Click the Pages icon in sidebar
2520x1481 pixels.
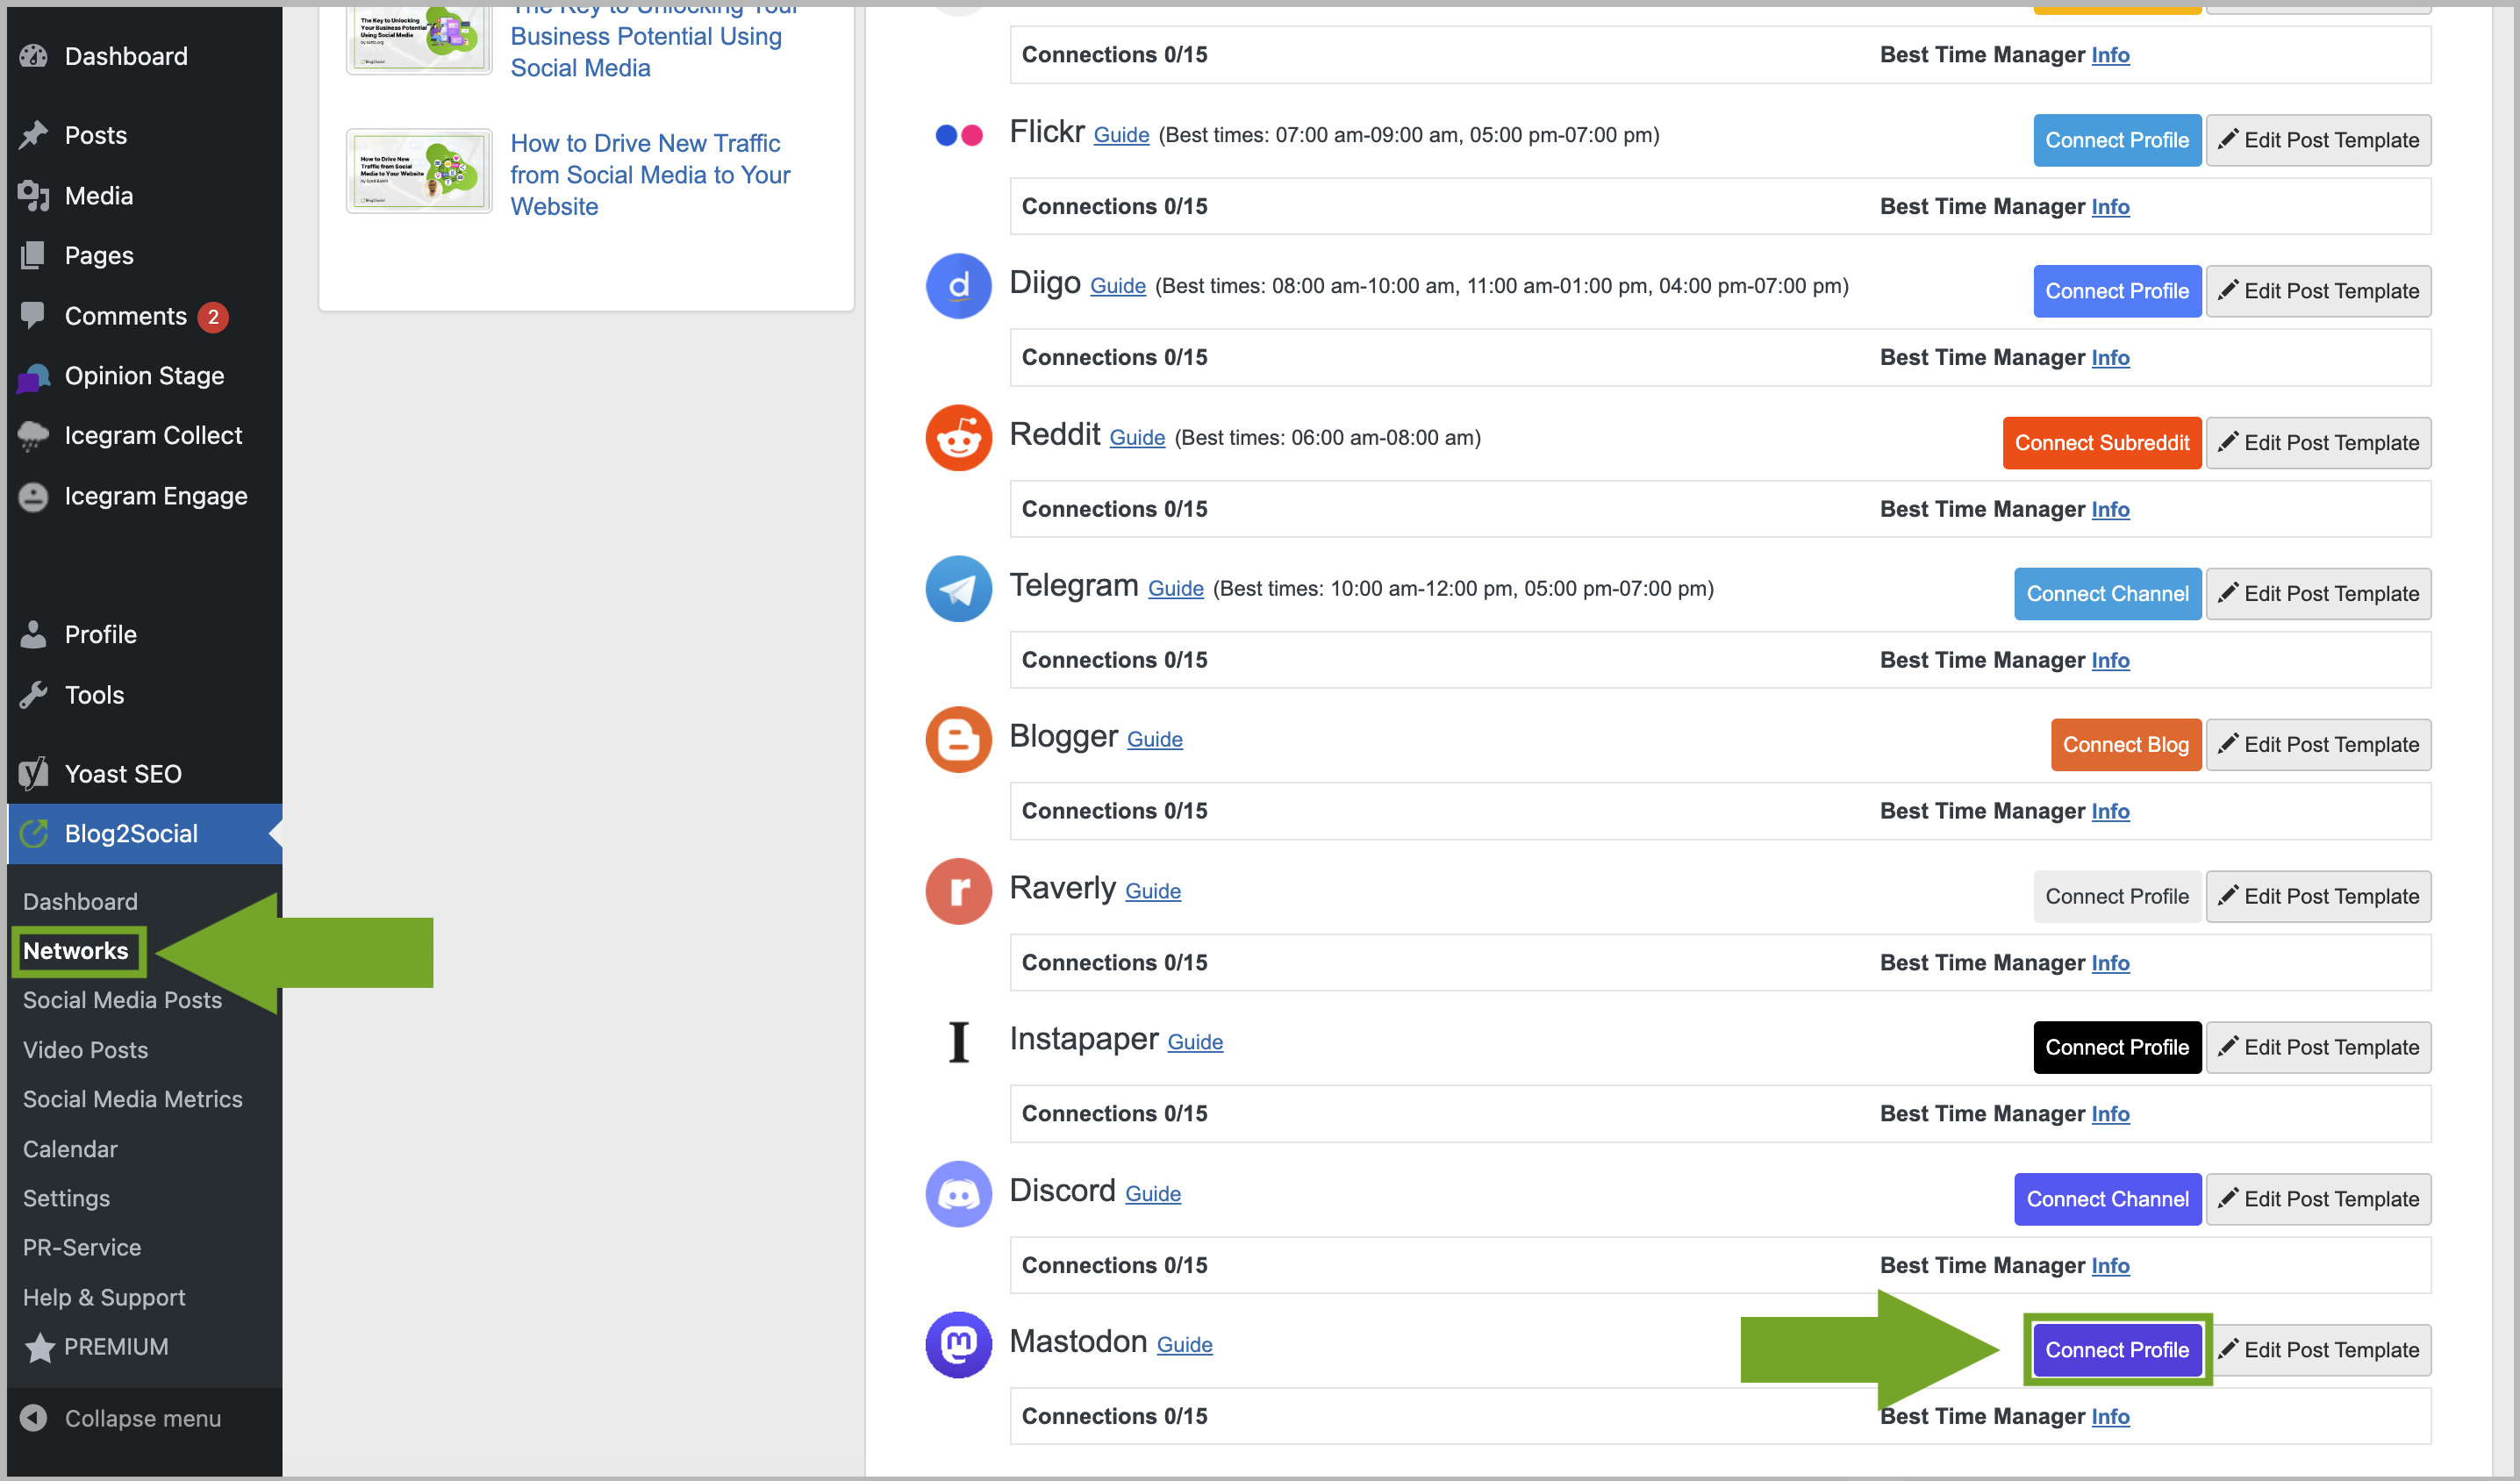click(33, 256)
